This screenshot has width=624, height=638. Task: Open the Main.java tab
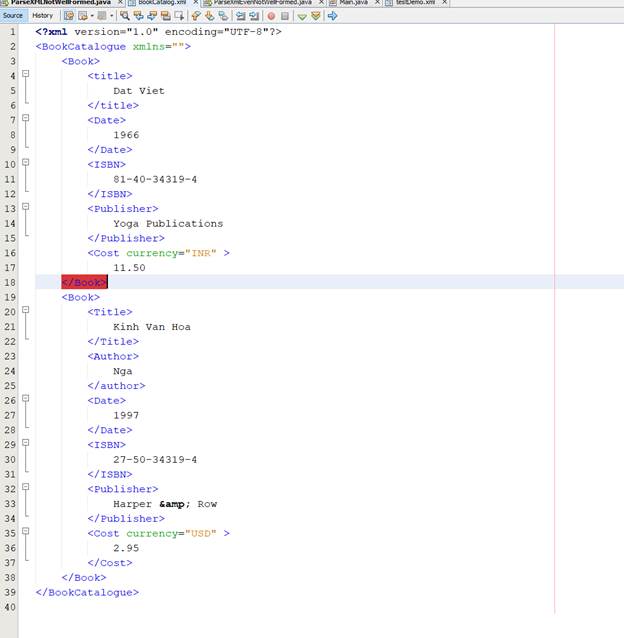[353, 2]
